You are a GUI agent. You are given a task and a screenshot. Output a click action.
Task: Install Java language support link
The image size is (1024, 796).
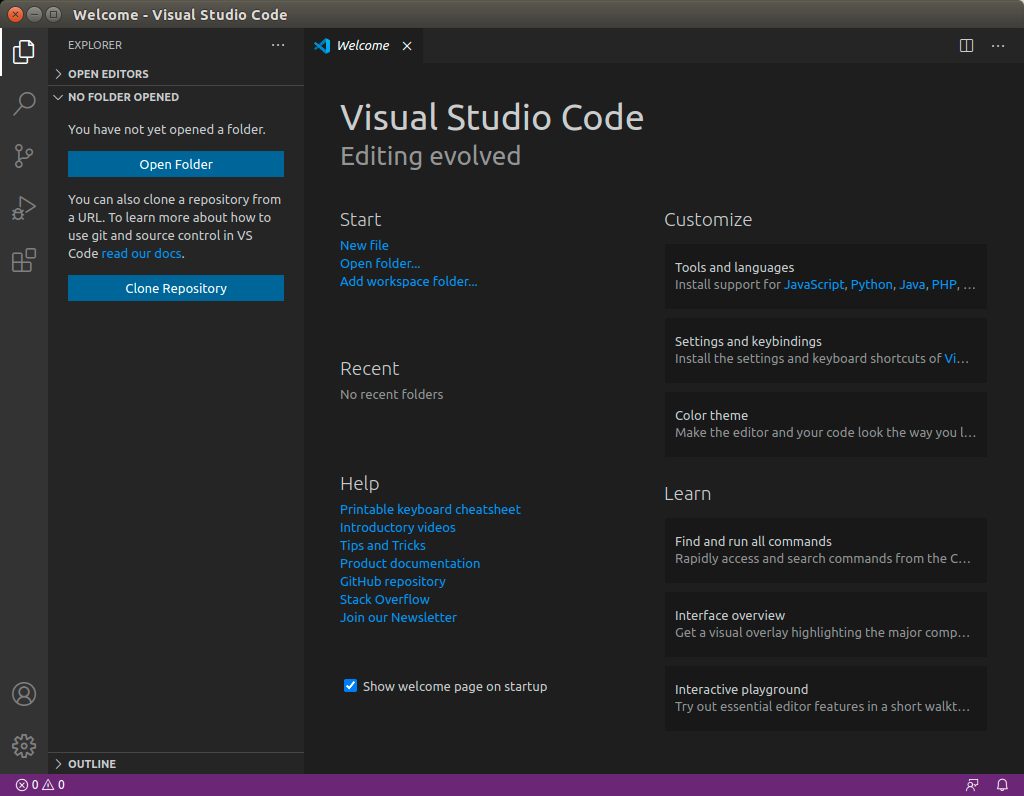[912, 285]
